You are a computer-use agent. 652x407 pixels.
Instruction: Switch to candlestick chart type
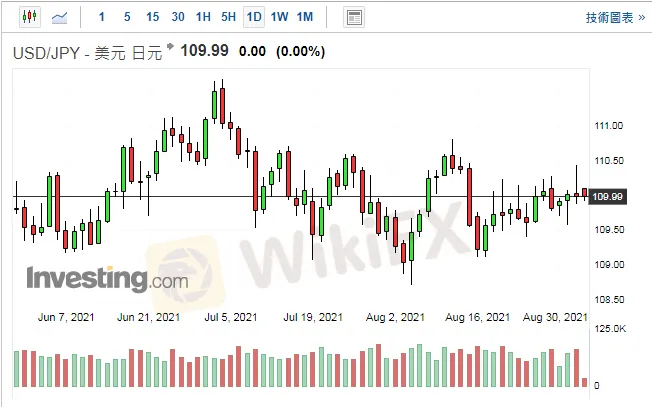coord(28,17)
